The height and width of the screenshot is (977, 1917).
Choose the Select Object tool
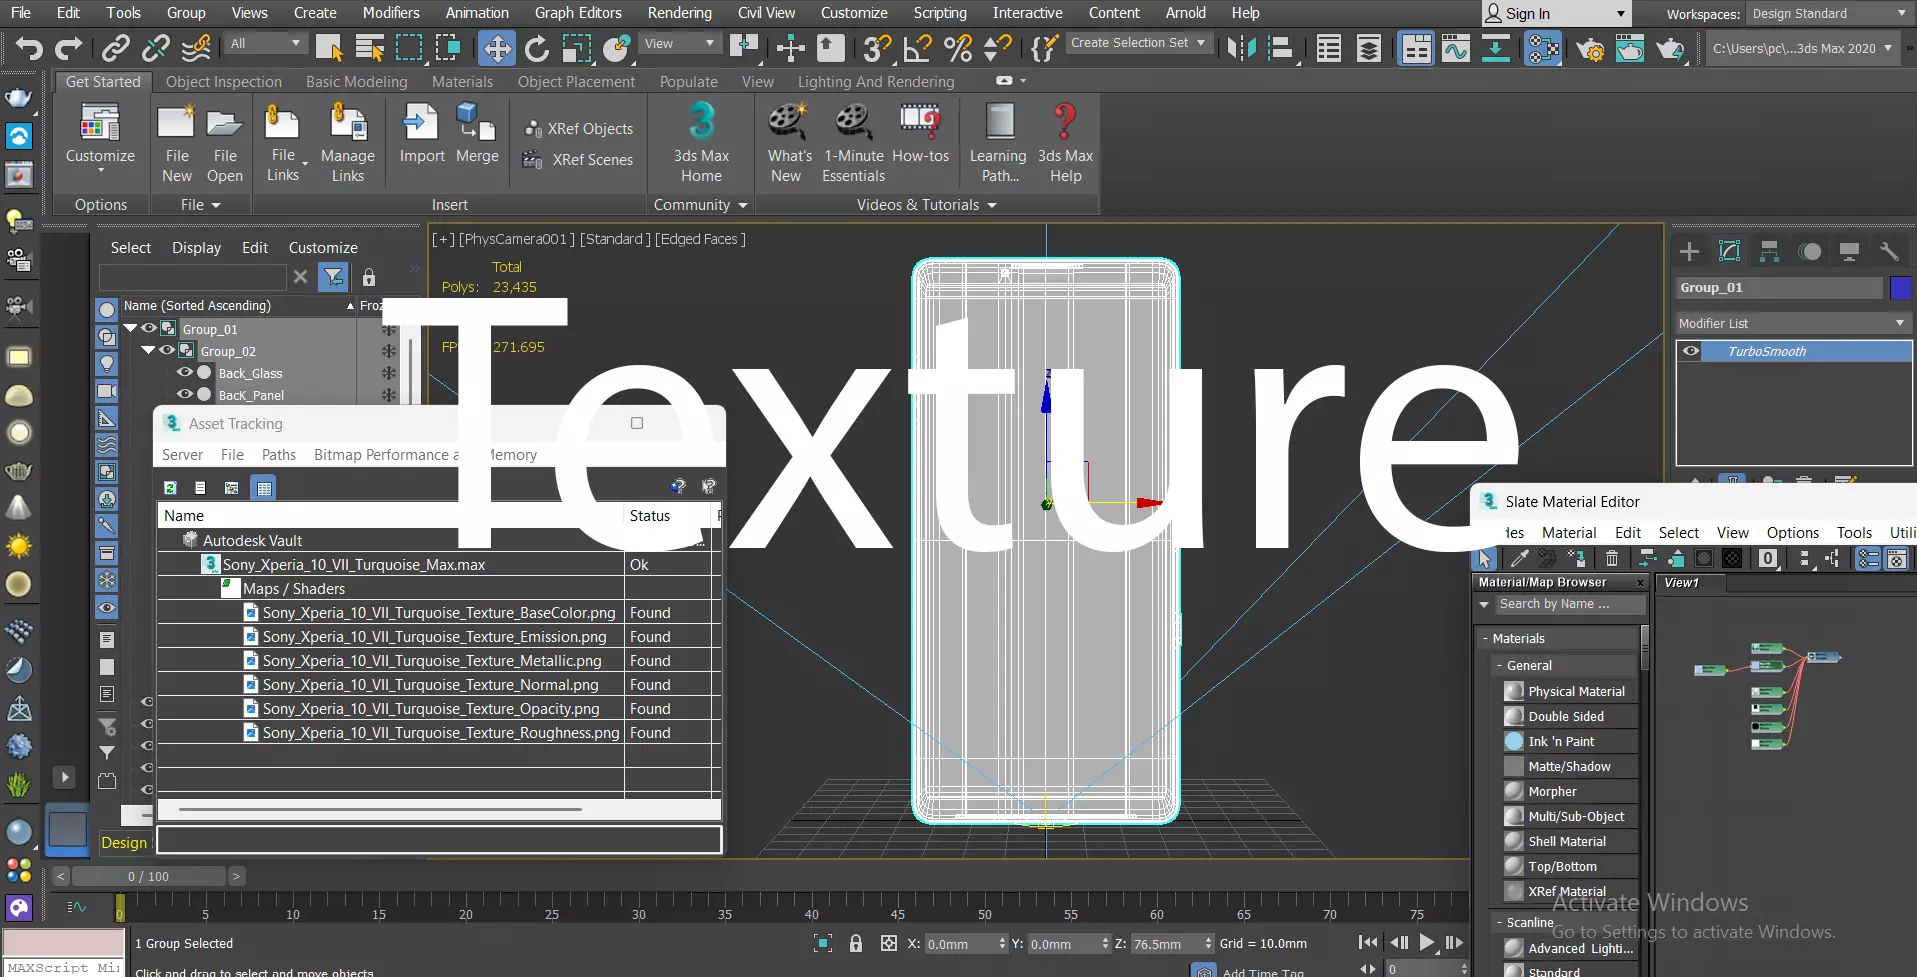(328, 48)
